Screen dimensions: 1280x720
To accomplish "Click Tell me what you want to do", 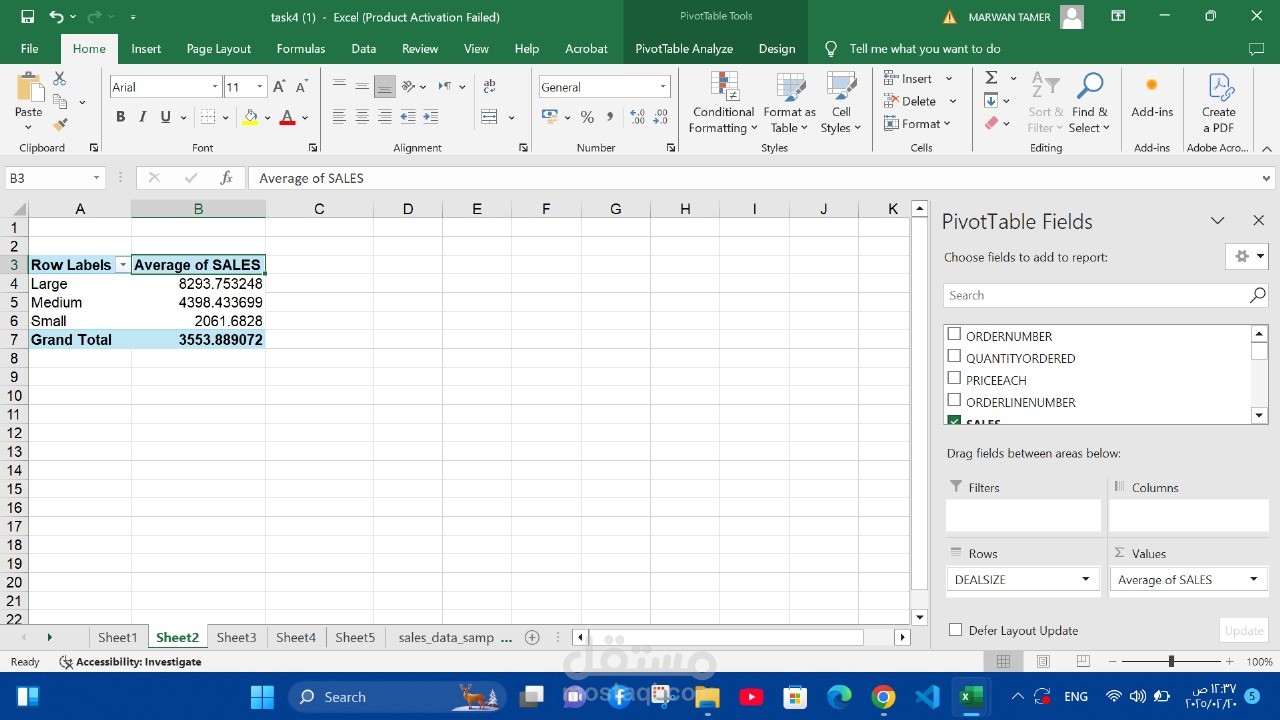I will (x=924, y=48).
